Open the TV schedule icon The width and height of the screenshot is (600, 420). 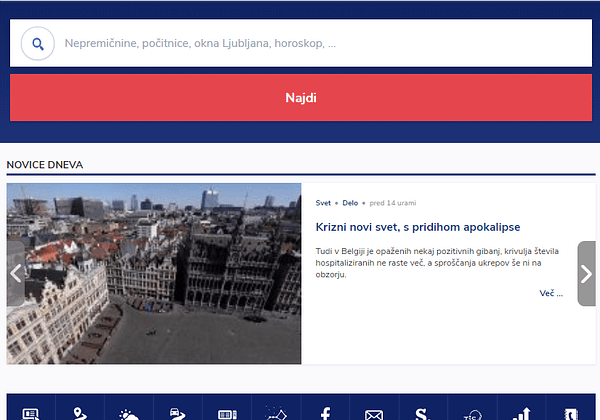[x=227, y=412]
